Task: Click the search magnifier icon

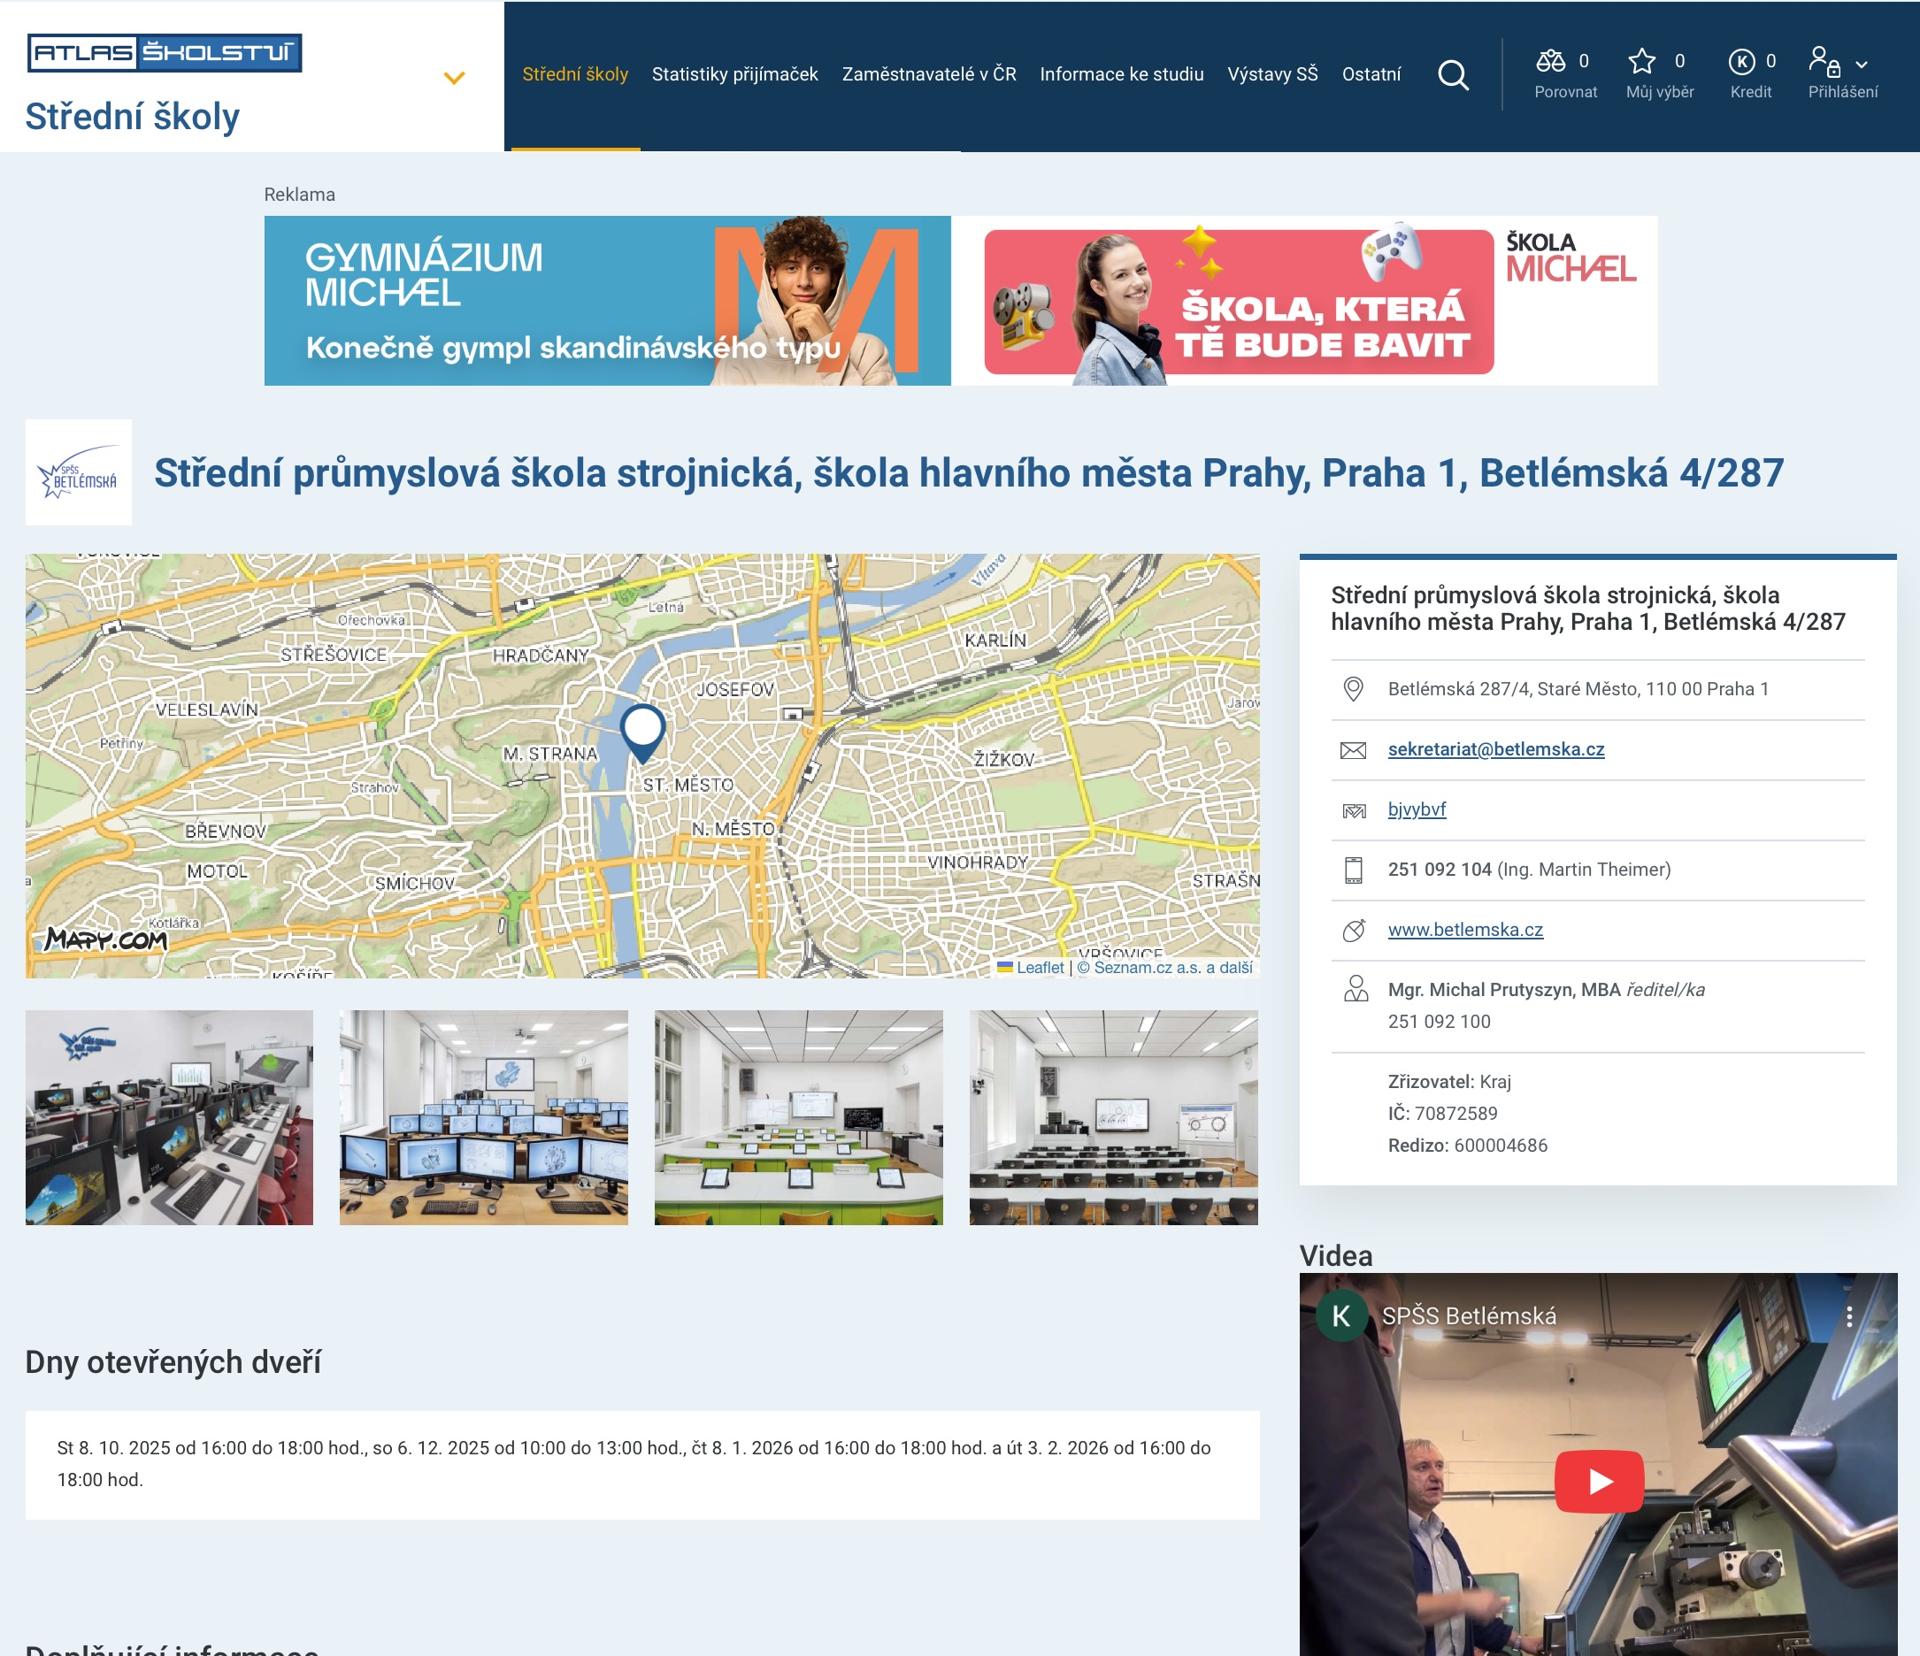Action: (1453, 75)
